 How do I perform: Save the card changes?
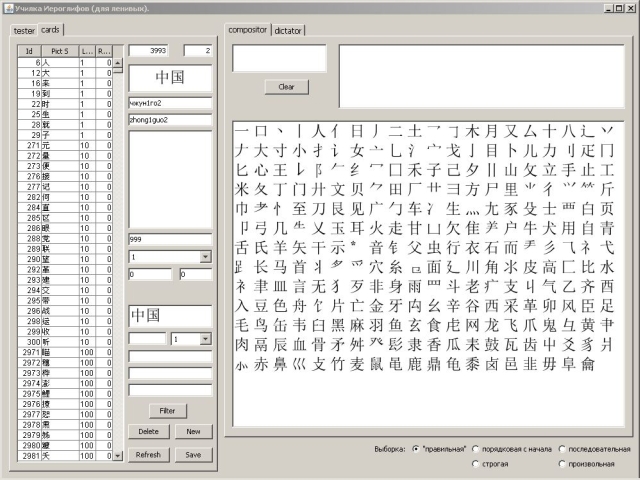[x=193, y=455]
